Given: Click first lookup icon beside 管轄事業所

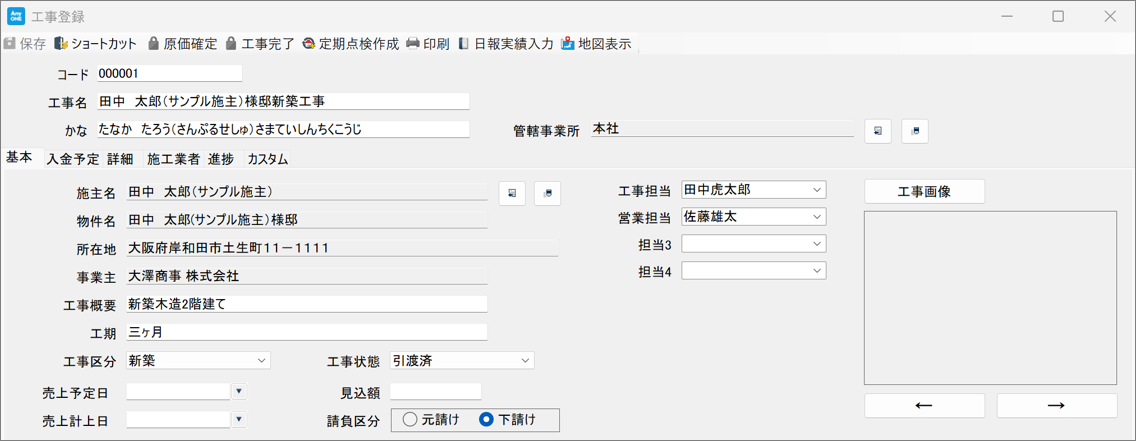Looking at the screenshot, I should coord(877,131).
